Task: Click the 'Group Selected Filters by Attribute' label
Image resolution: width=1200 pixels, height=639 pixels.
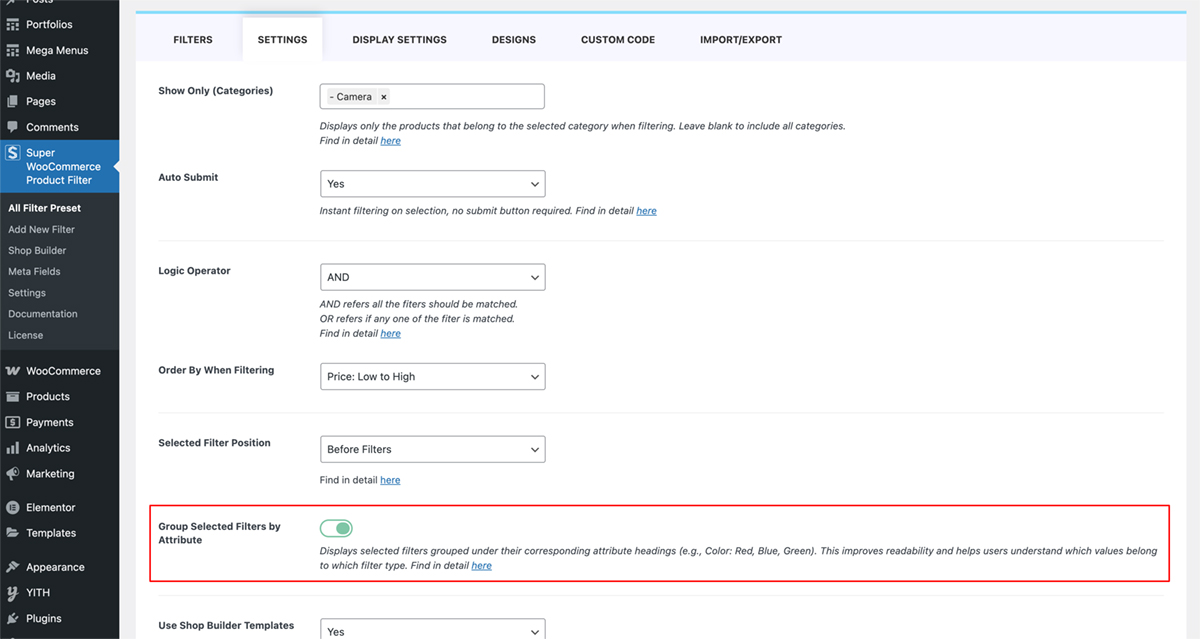Action: [x=220, y=533]
